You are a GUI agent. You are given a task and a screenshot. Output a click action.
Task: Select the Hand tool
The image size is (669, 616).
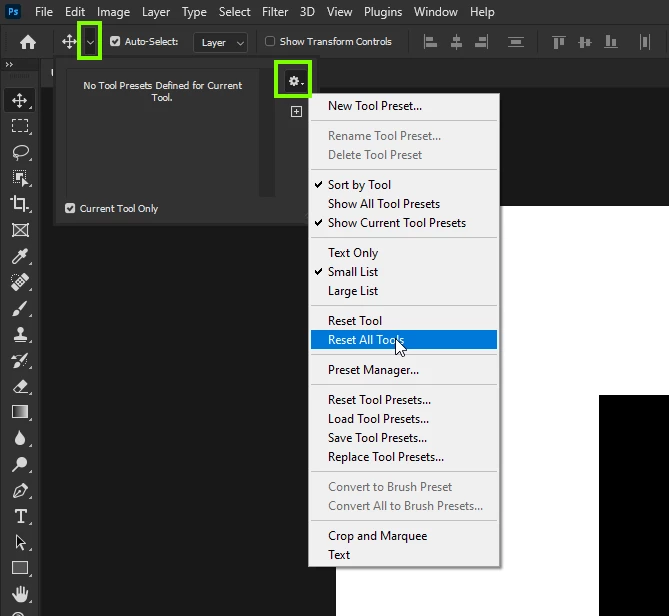[20, 594]
